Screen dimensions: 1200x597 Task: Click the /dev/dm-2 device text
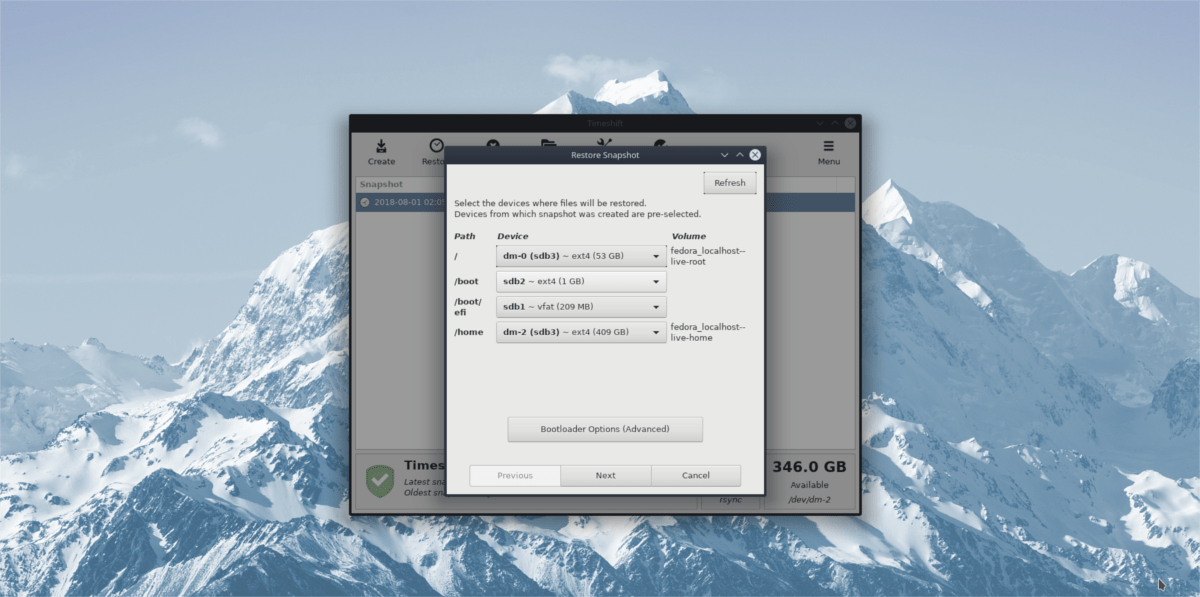point(810,499)
